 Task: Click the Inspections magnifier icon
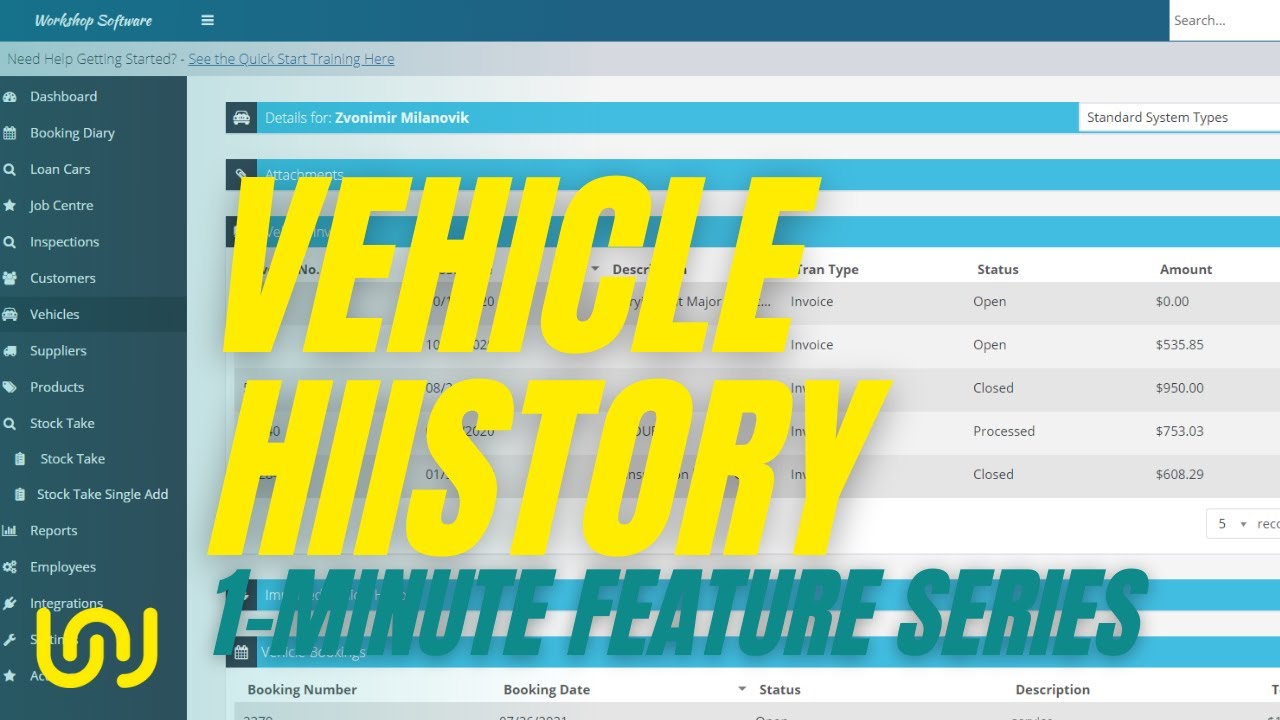[x=10, y=242]
